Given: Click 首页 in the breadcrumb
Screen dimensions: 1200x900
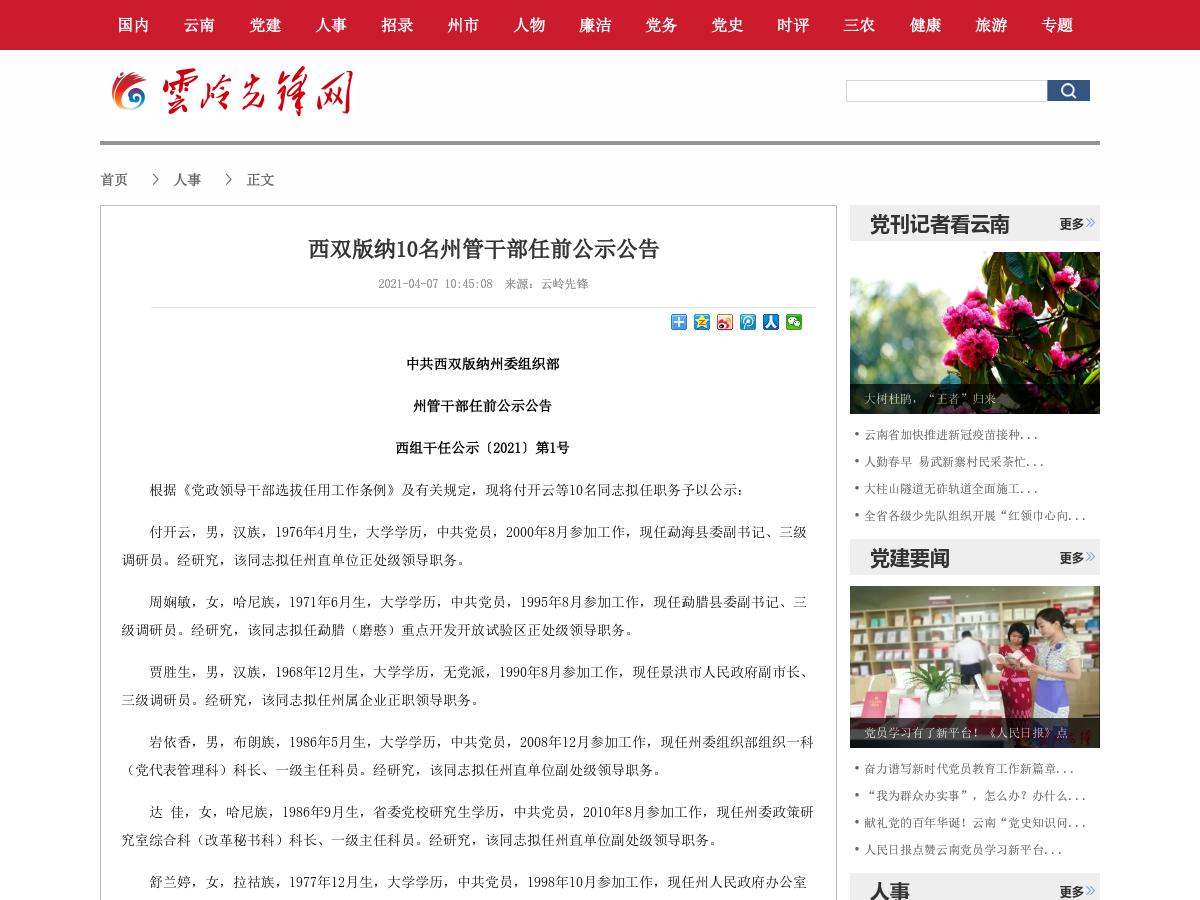Looking at the screenshot, I should pos(114,180).
